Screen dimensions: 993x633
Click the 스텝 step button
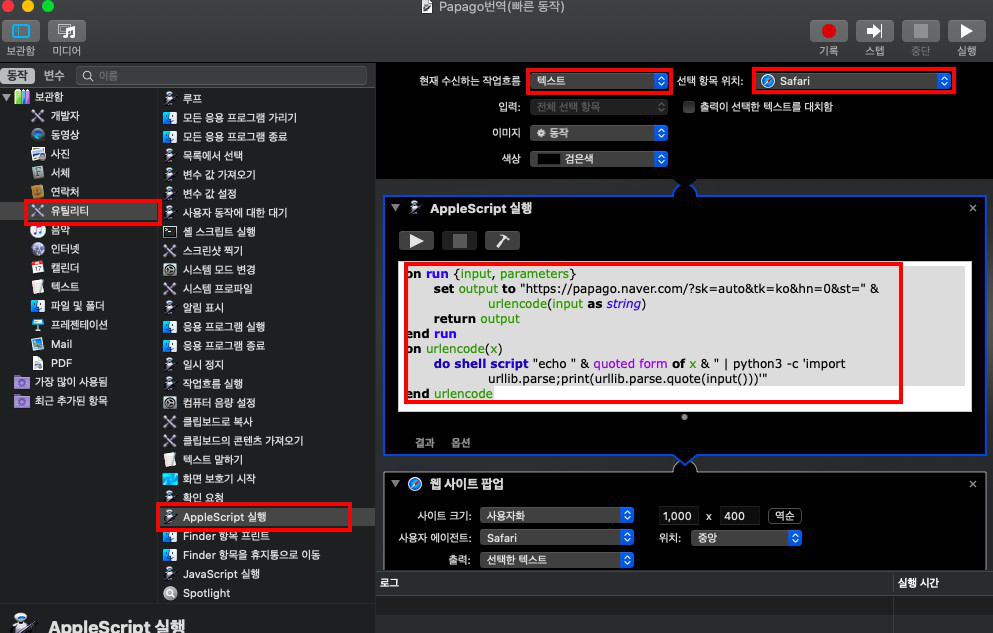pos(875,31)
